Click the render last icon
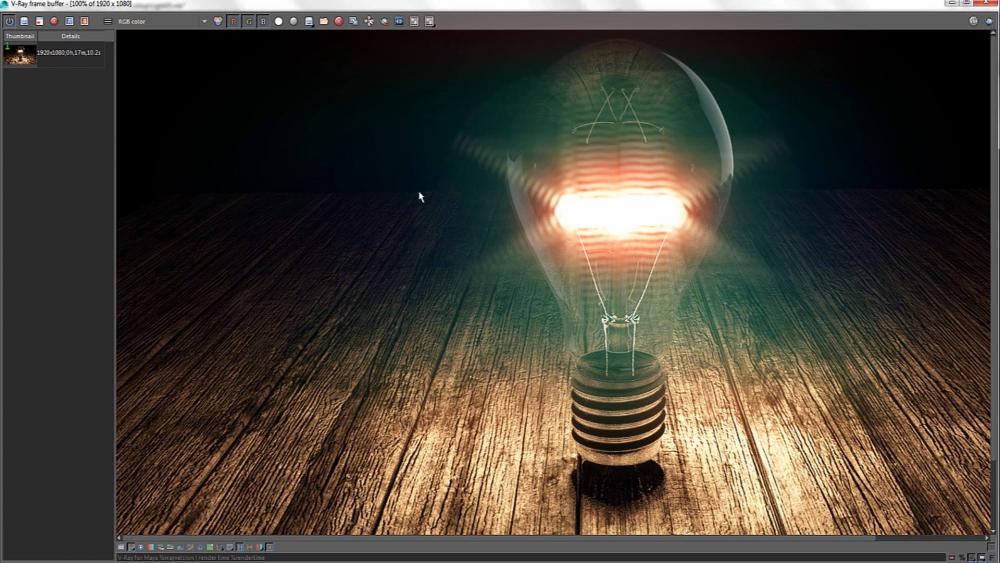 [430, 21]
